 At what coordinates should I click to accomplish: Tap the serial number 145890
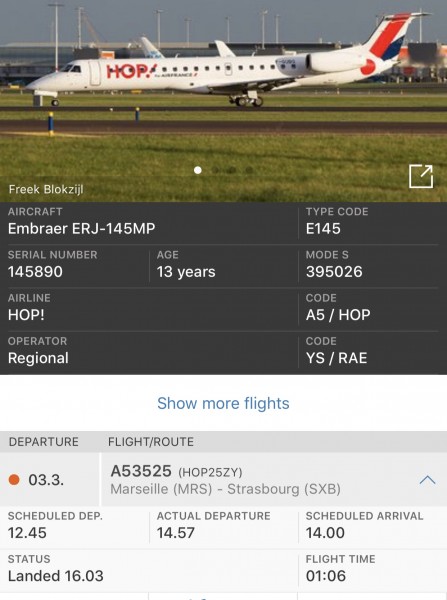click(35, 272)
